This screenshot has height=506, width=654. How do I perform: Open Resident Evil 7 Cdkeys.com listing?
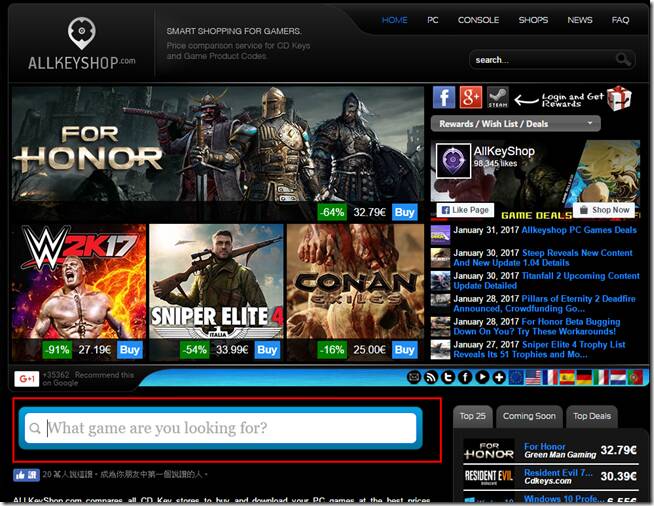[558, 476]
